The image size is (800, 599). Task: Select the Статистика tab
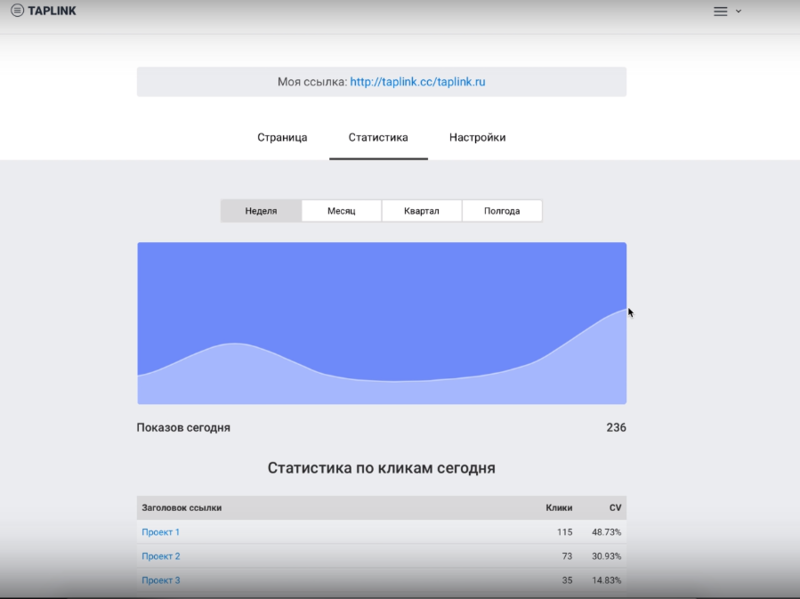[x=378, y=137]
